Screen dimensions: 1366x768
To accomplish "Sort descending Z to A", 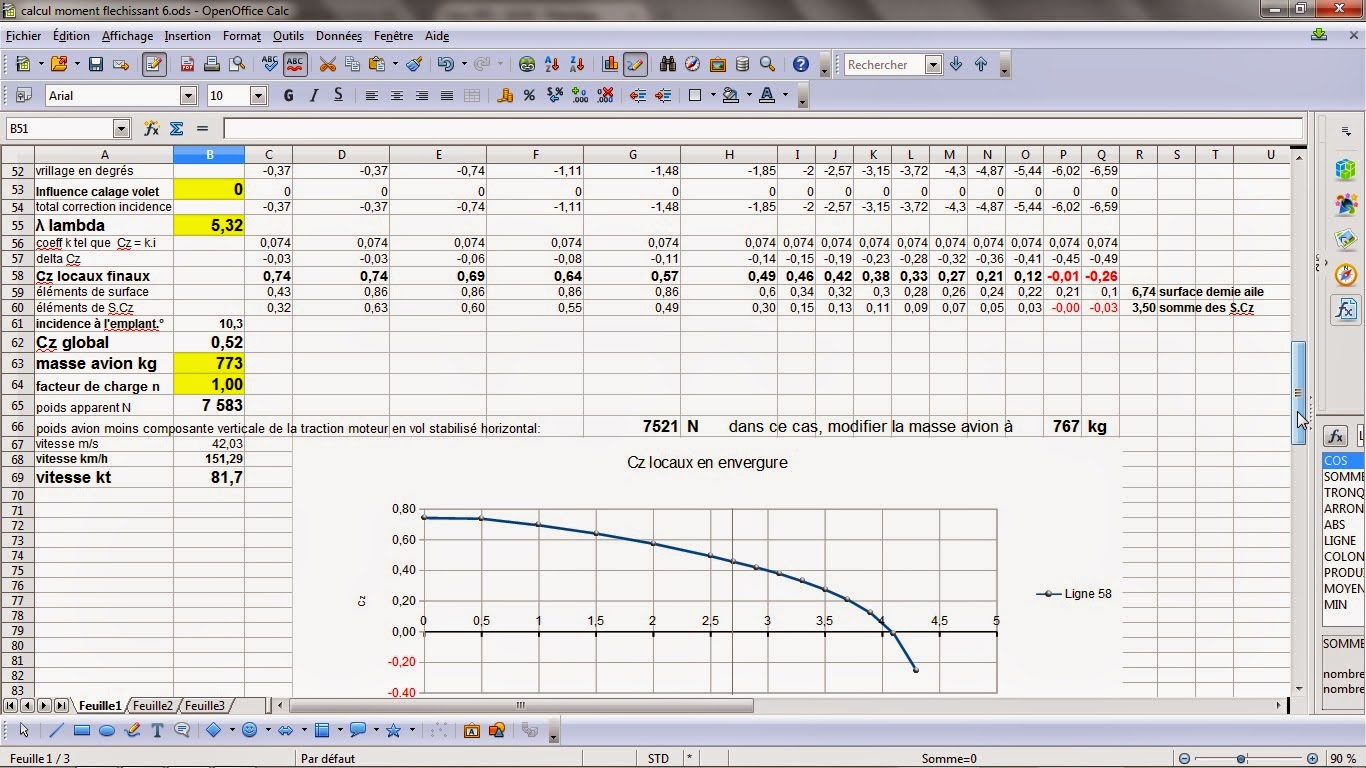I will [x=577, y=64].
